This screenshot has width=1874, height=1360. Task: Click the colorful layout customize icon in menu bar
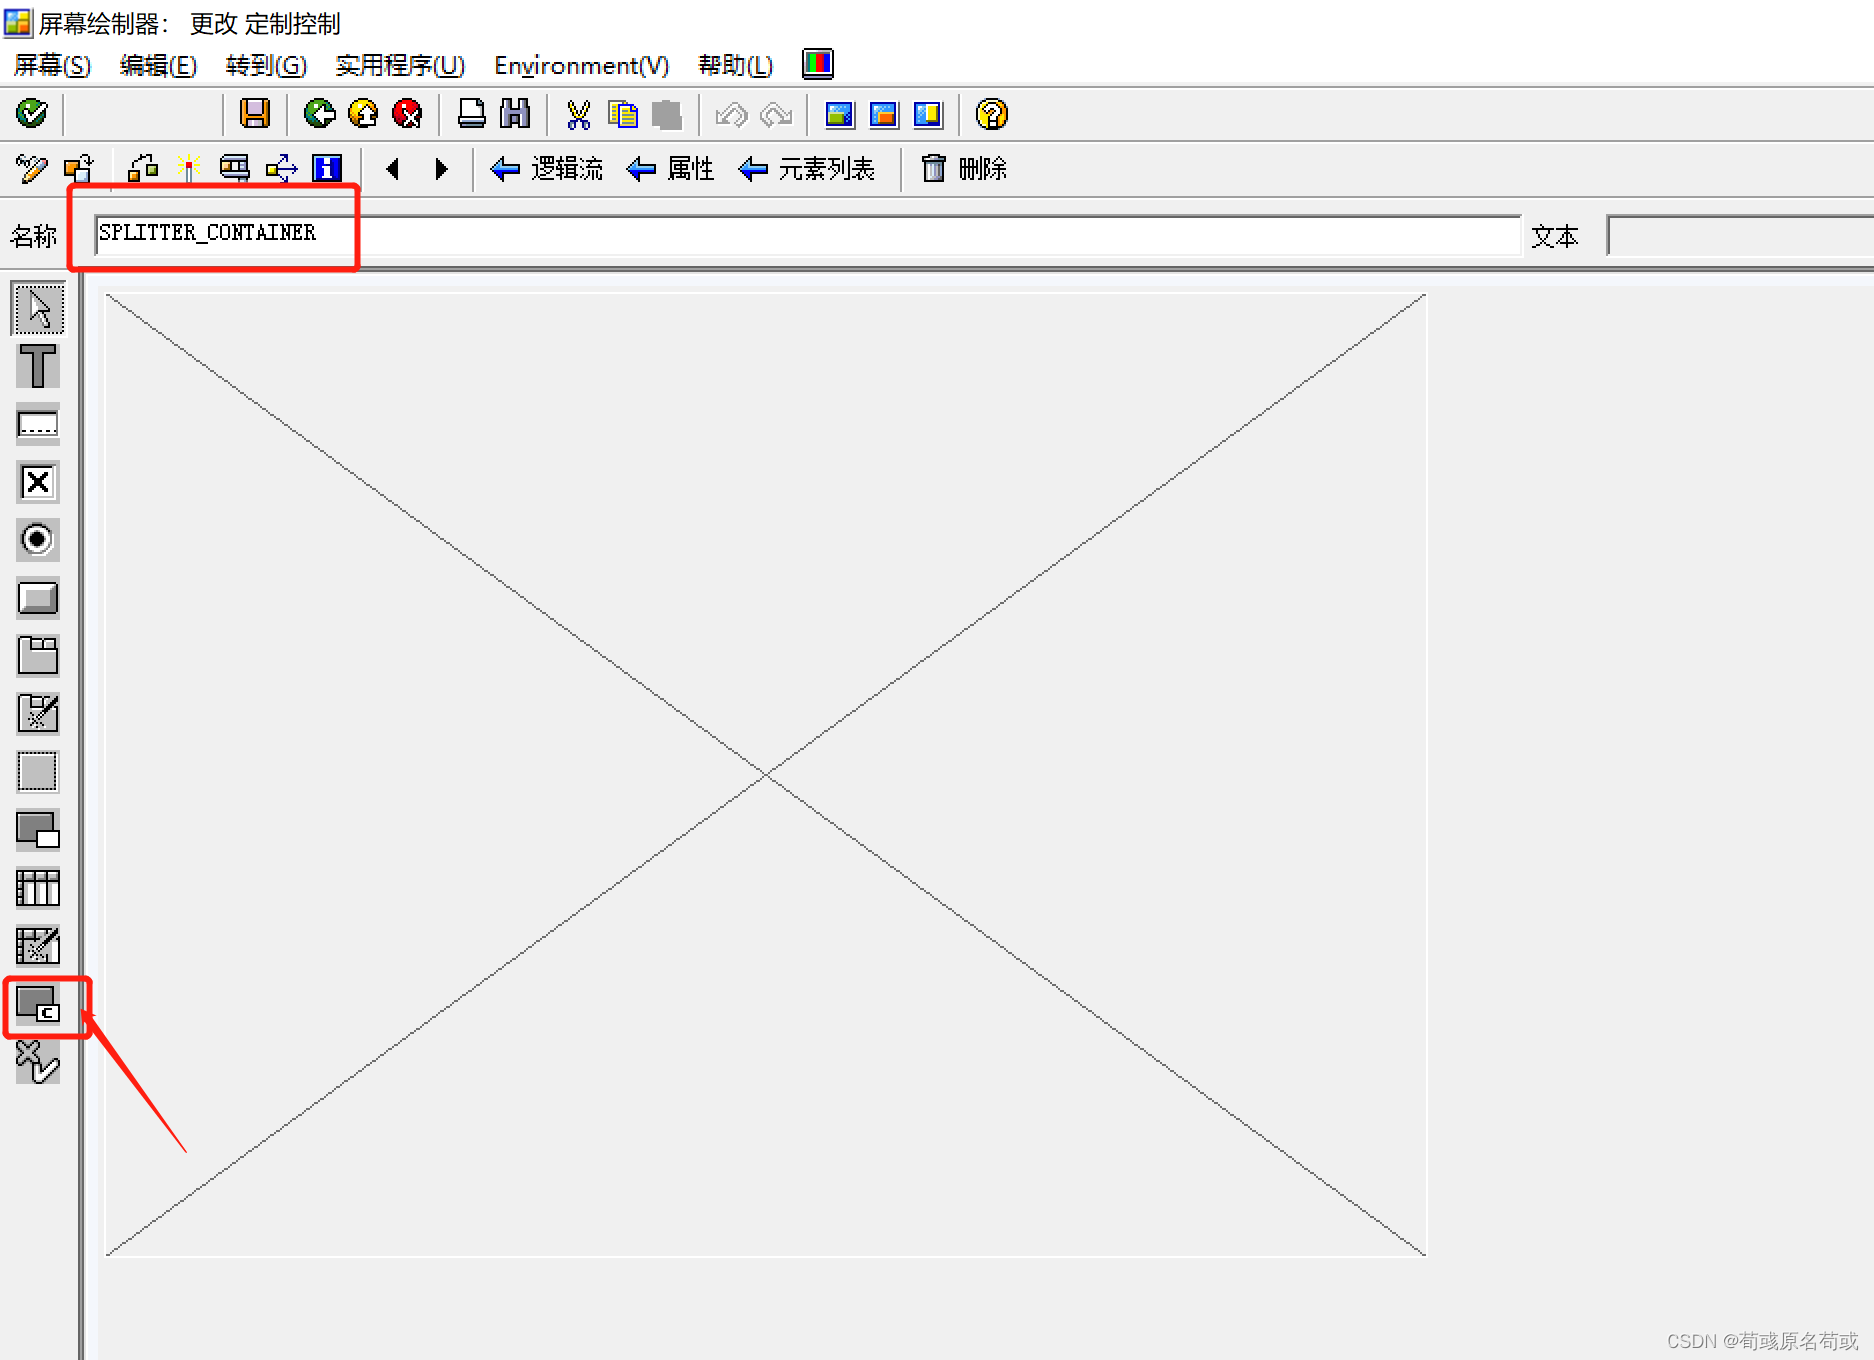(818, 64)
